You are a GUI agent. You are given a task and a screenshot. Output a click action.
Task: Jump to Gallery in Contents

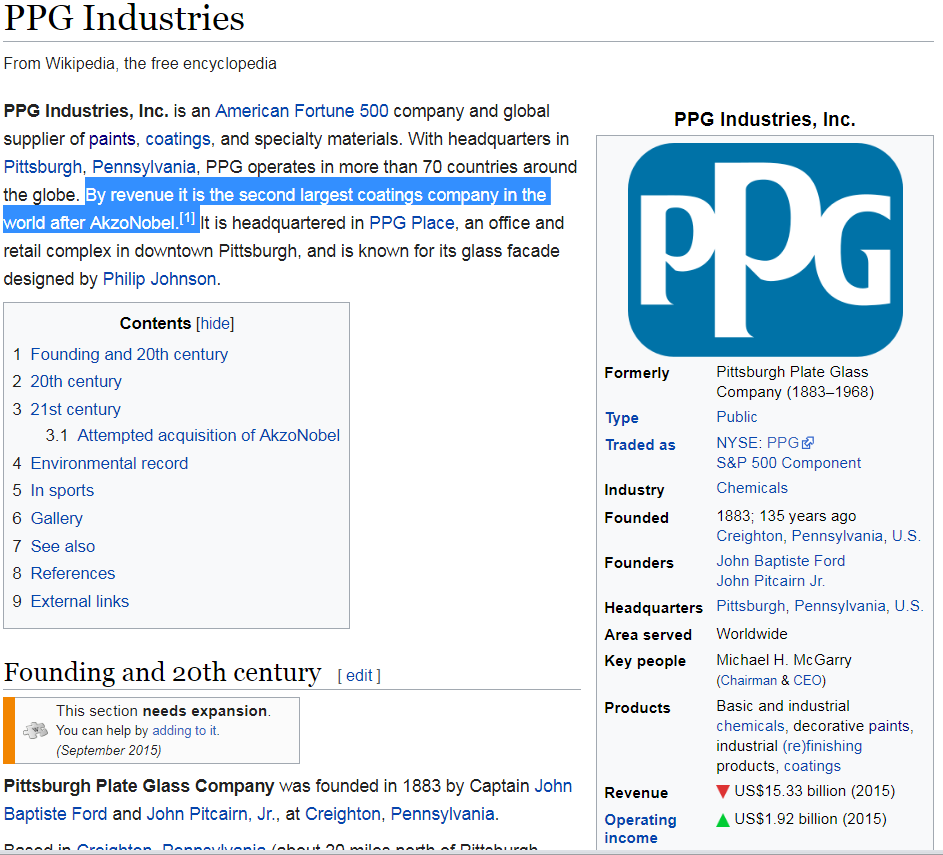click(57, 518)
